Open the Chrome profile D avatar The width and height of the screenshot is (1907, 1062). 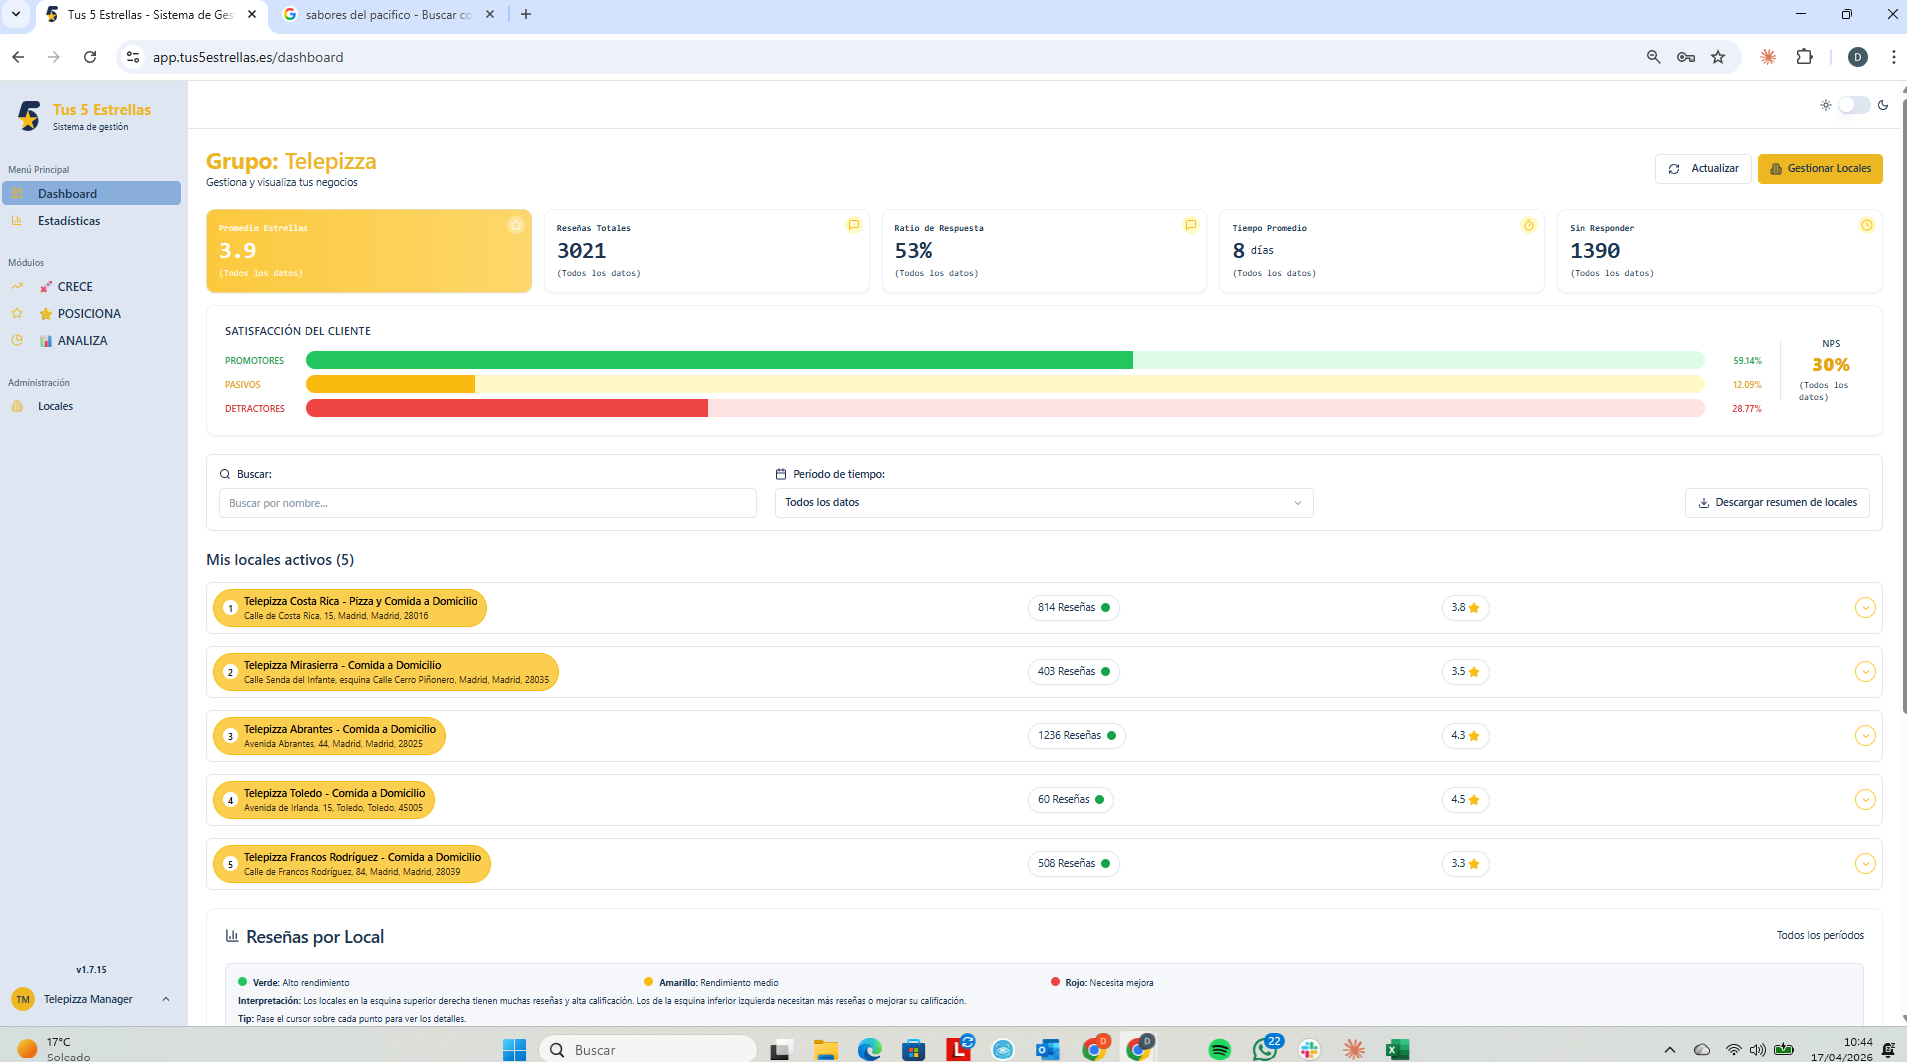pyautogui.click(x=1858, y=57)
